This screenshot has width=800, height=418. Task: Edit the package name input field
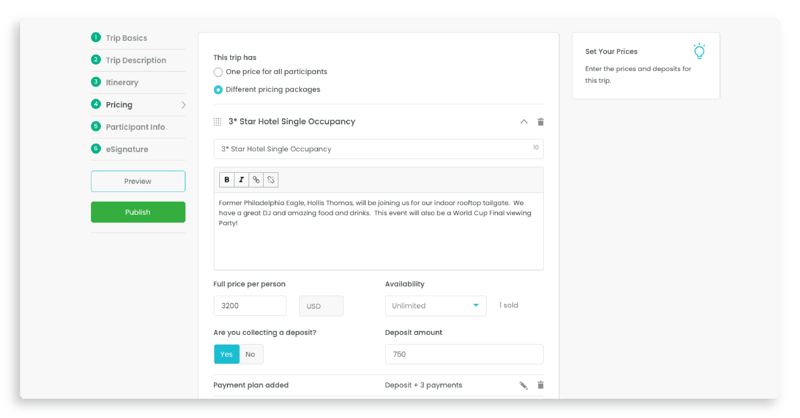379,149
